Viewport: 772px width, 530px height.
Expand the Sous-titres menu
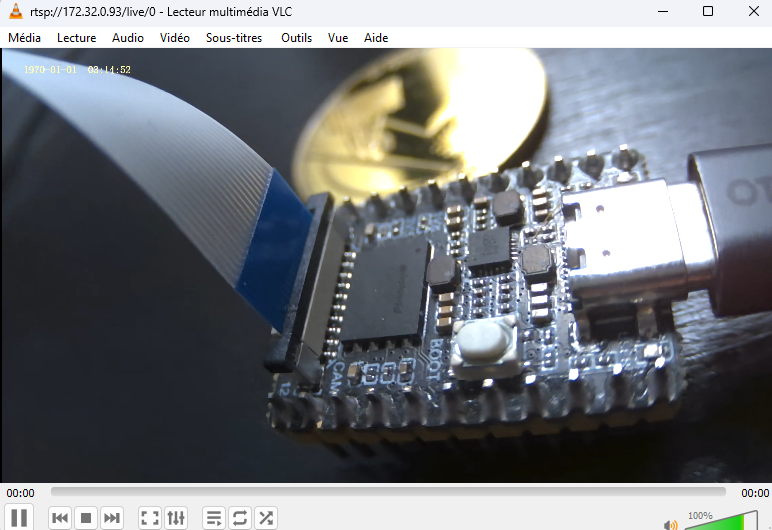(234, 38)
